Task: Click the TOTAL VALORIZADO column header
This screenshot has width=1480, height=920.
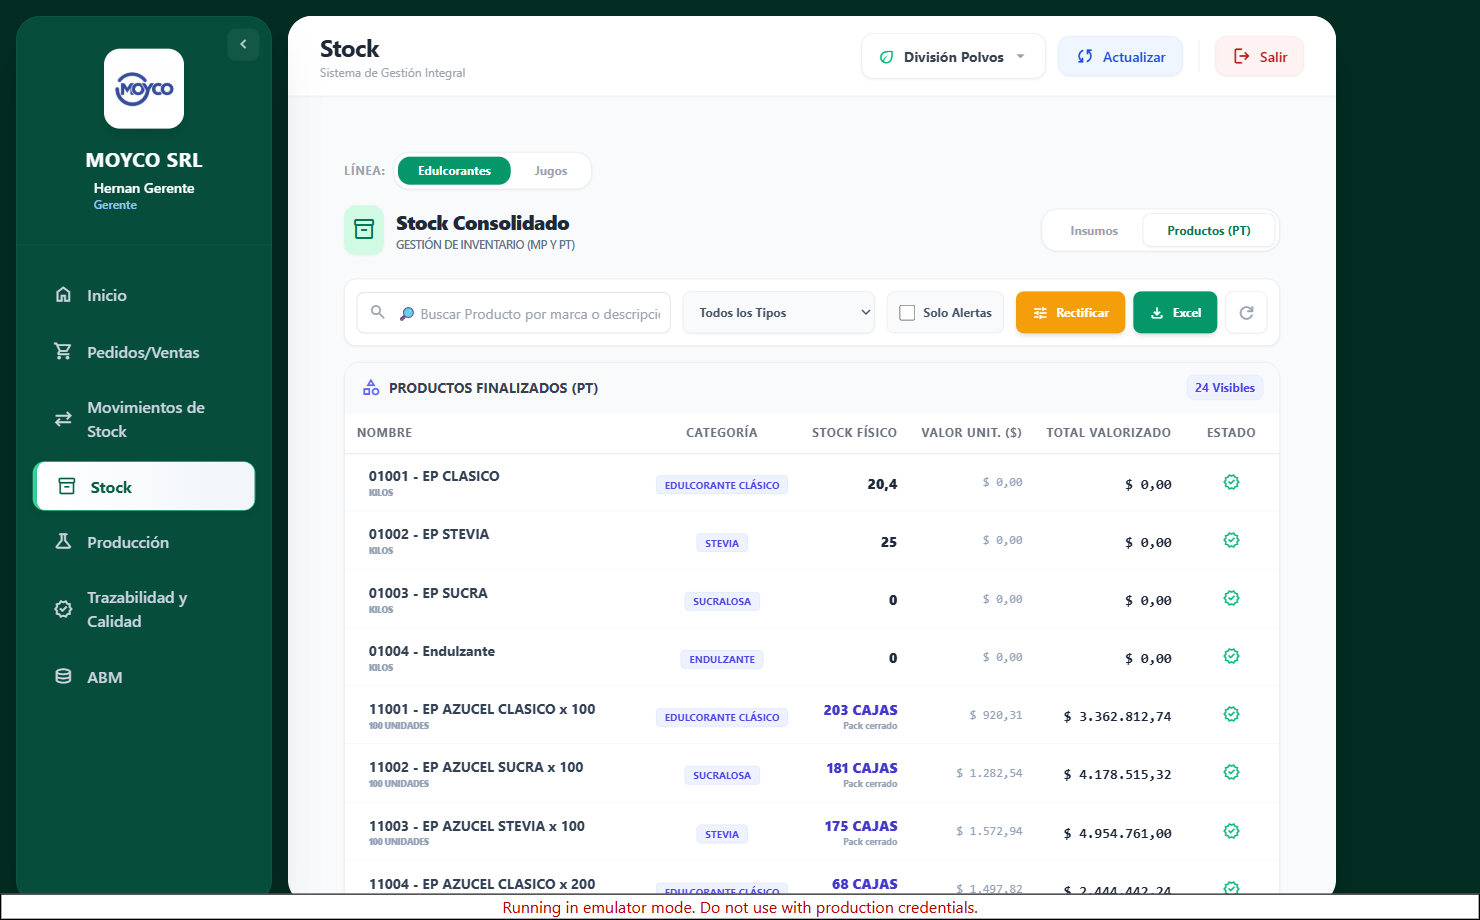Action: click(x=1108, y=433)
